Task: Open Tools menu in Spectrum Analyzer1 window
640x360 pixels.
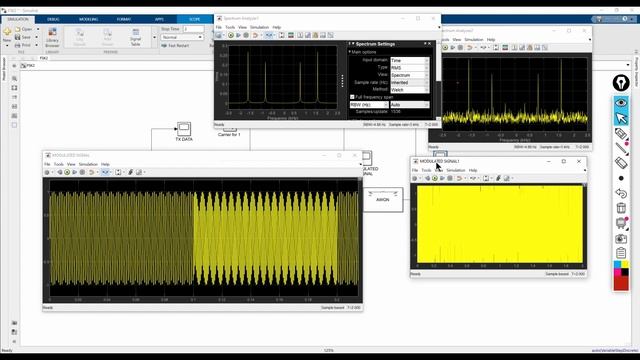Action: tap(230, 27)
